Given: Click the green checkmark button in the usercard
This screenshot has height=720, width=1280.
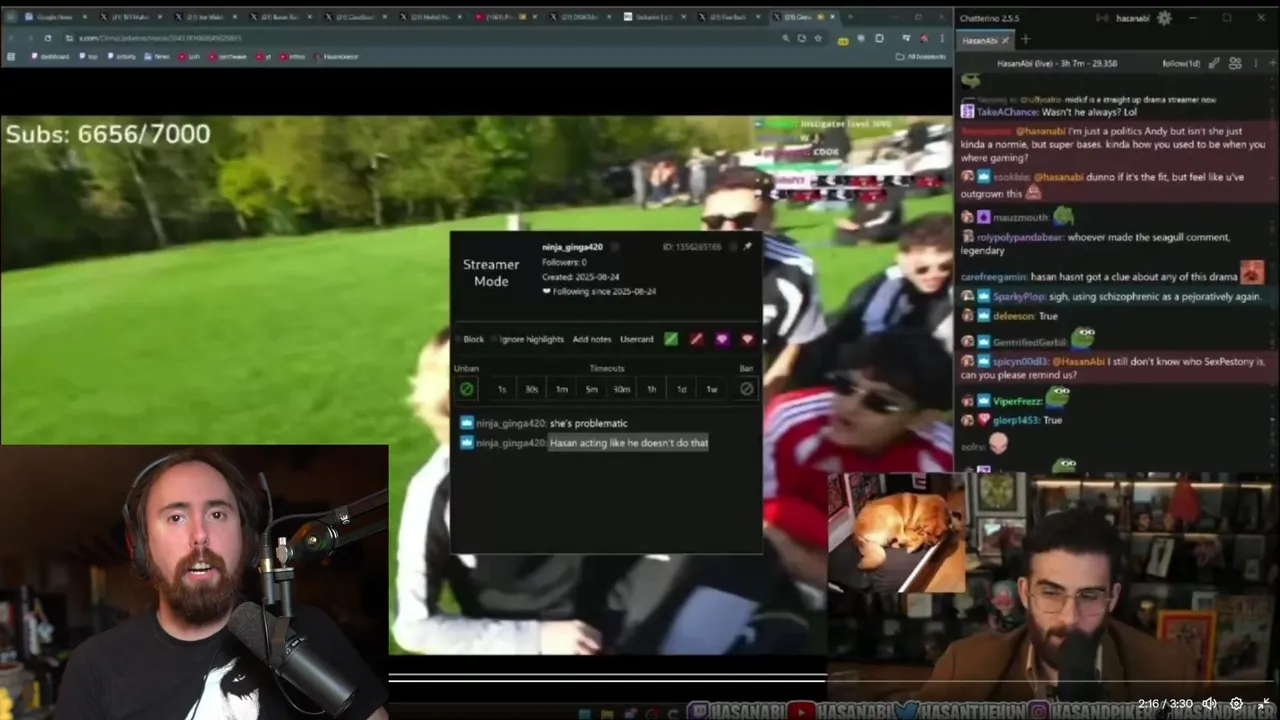Looking at the screenshot, I should click(671, 339).
